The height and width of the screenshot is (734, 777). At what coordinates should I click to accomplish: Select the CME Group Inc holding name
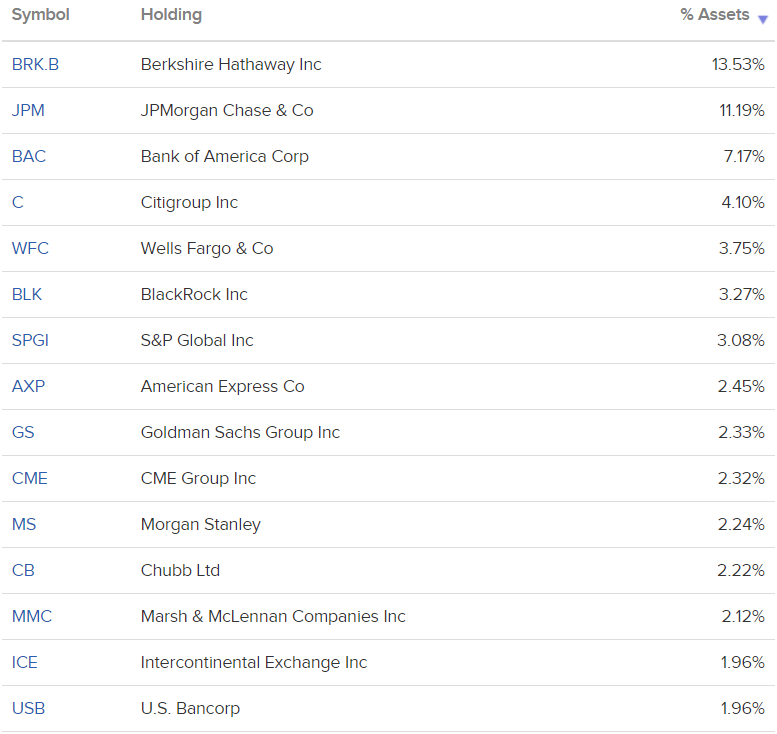tap(198, 479)
